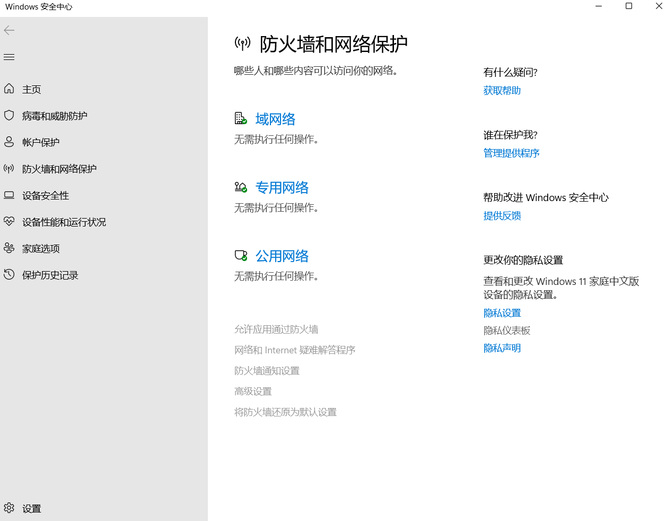This screenshot has width=666, height=521.
Task: Open 隐私声明 link
Action: click(x=502, y=348)
